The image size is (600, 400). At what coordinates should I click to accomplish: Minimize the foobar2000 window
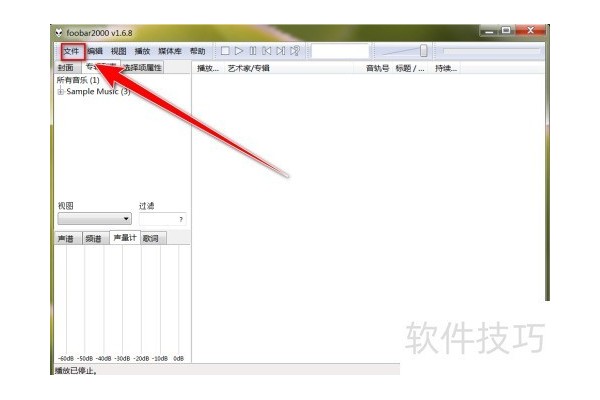pos(489,31)
